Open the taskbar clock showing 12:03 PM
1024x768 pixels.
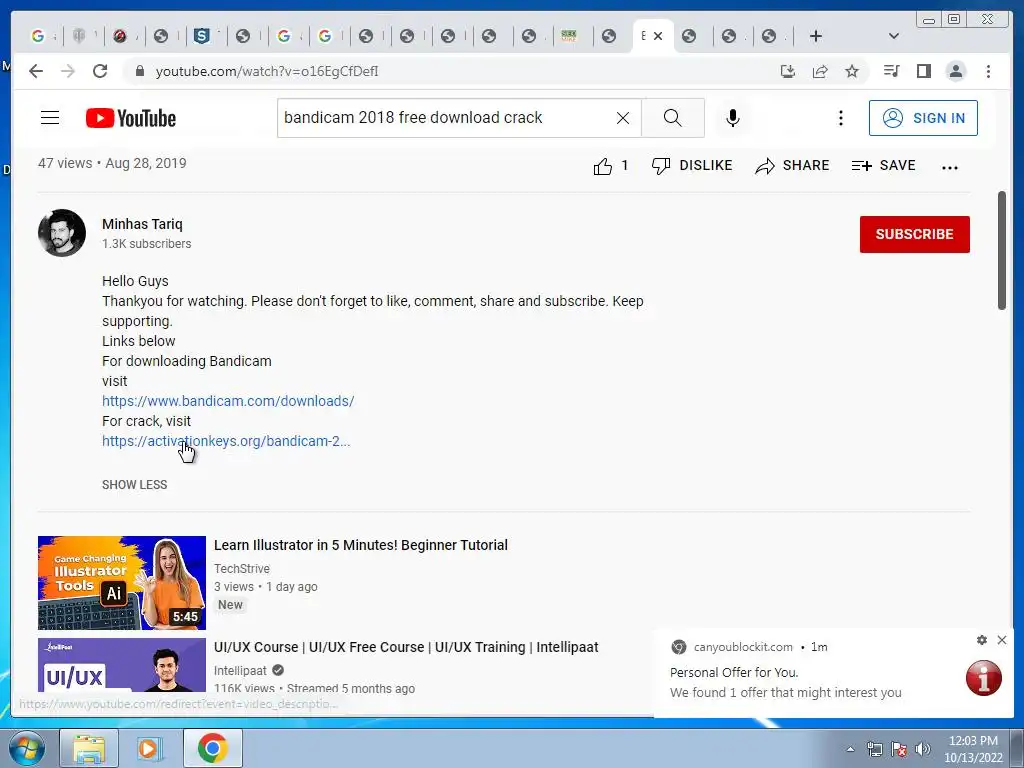pos(973,749)
